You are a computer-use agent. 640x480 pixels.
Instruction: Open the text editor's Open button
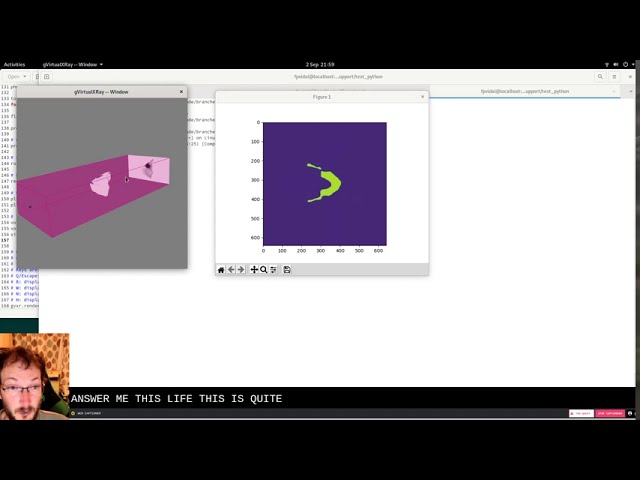tap(13, 77)
